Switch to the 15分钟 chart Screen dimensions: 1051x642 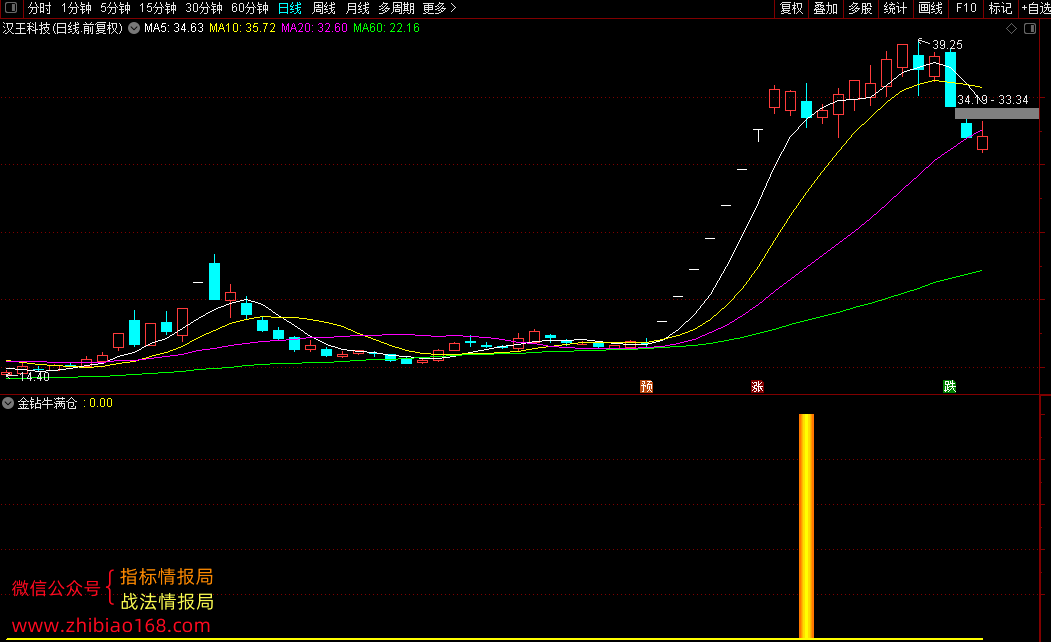coord(158,8)
